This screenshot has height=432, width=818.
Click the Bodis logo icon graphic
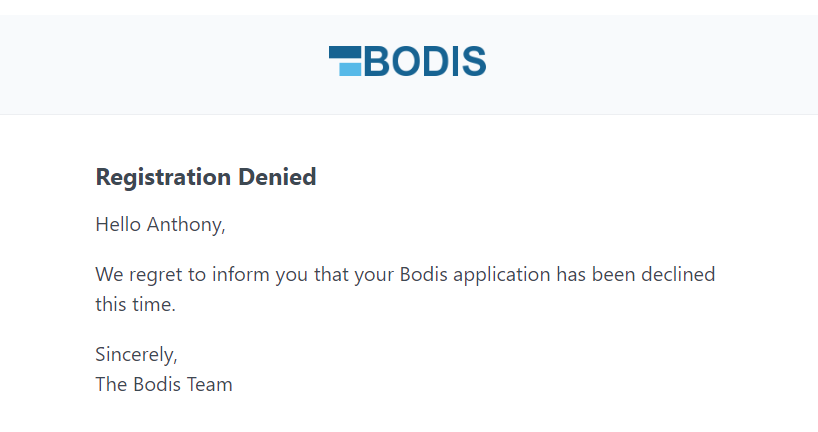click(x=345, y=61)
